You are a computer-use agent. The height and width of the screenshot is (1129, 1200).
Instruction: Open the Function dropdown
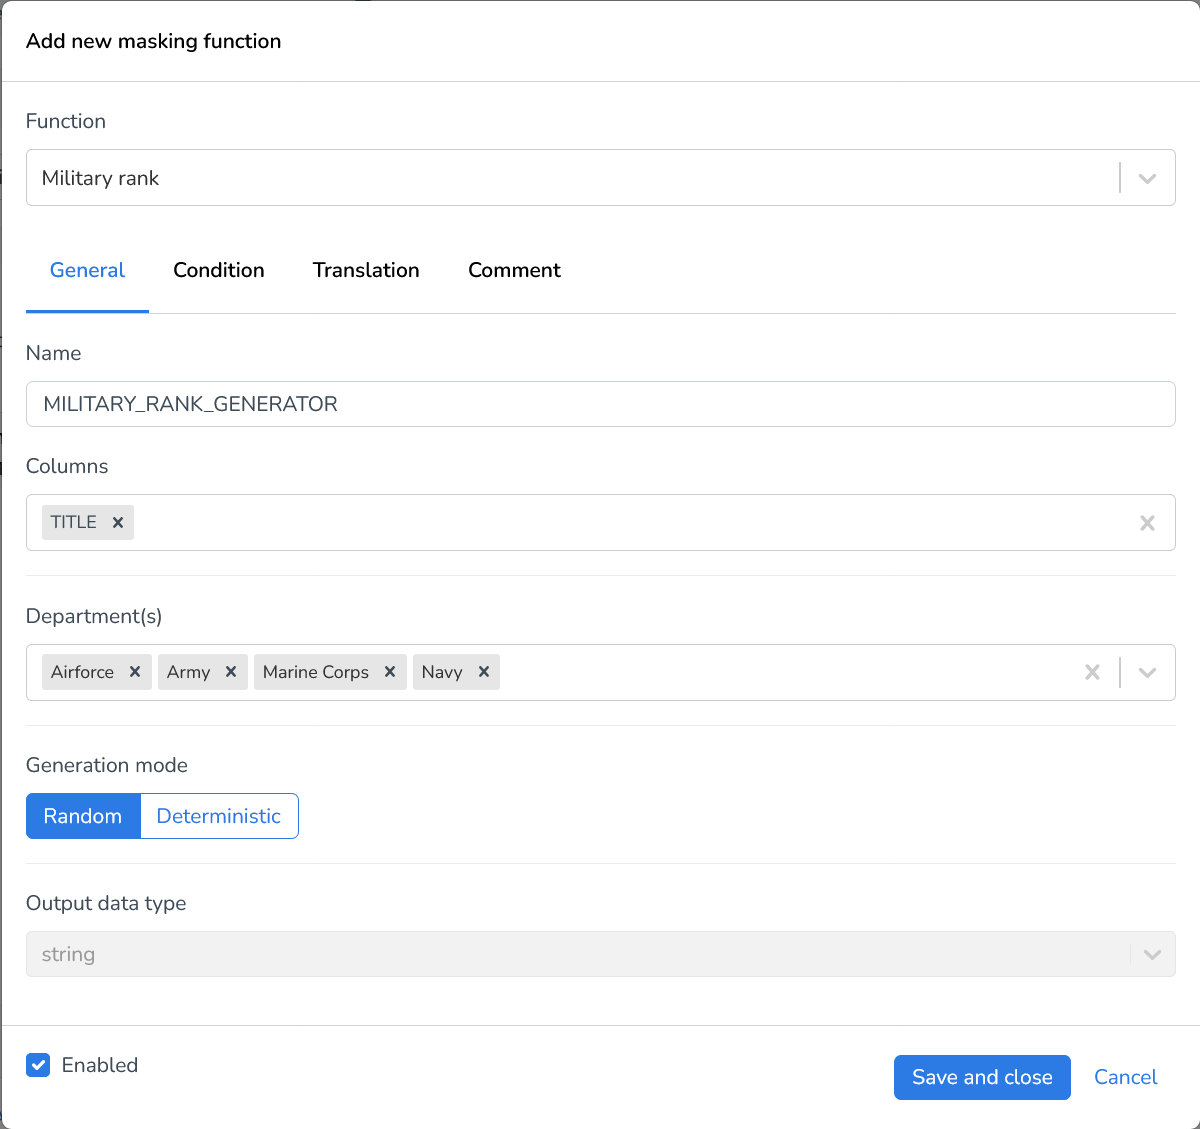(x=1147, y=178)
